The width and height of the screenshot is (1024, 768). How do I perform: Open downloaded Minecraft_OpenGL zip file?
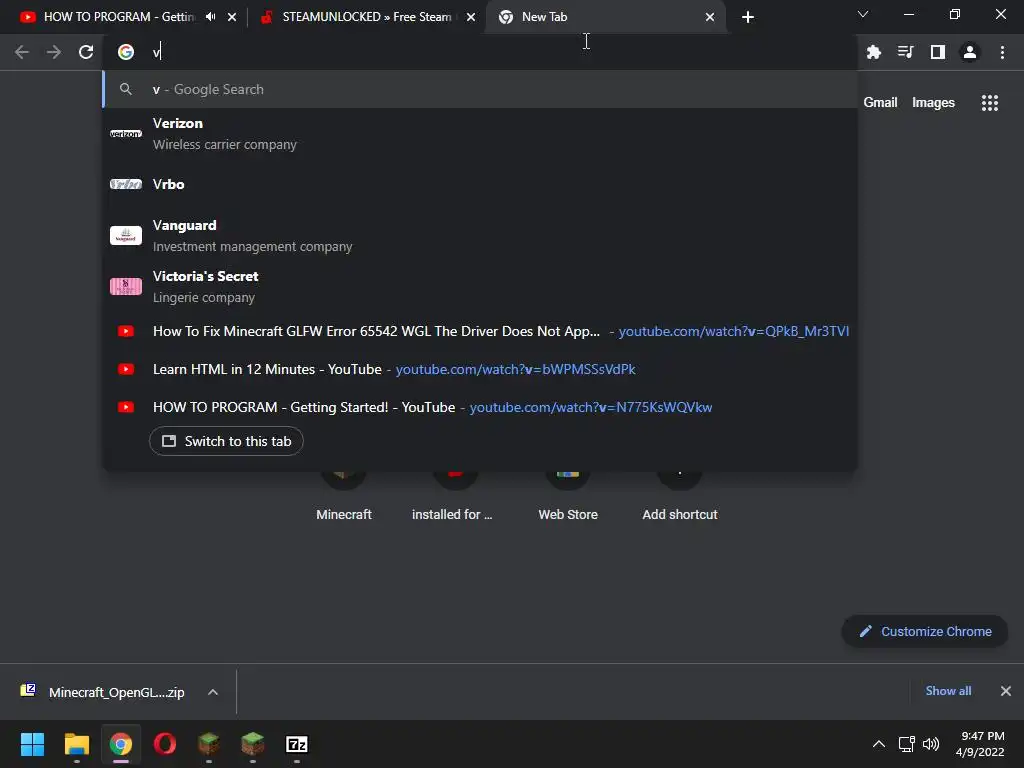click(104, 692)
